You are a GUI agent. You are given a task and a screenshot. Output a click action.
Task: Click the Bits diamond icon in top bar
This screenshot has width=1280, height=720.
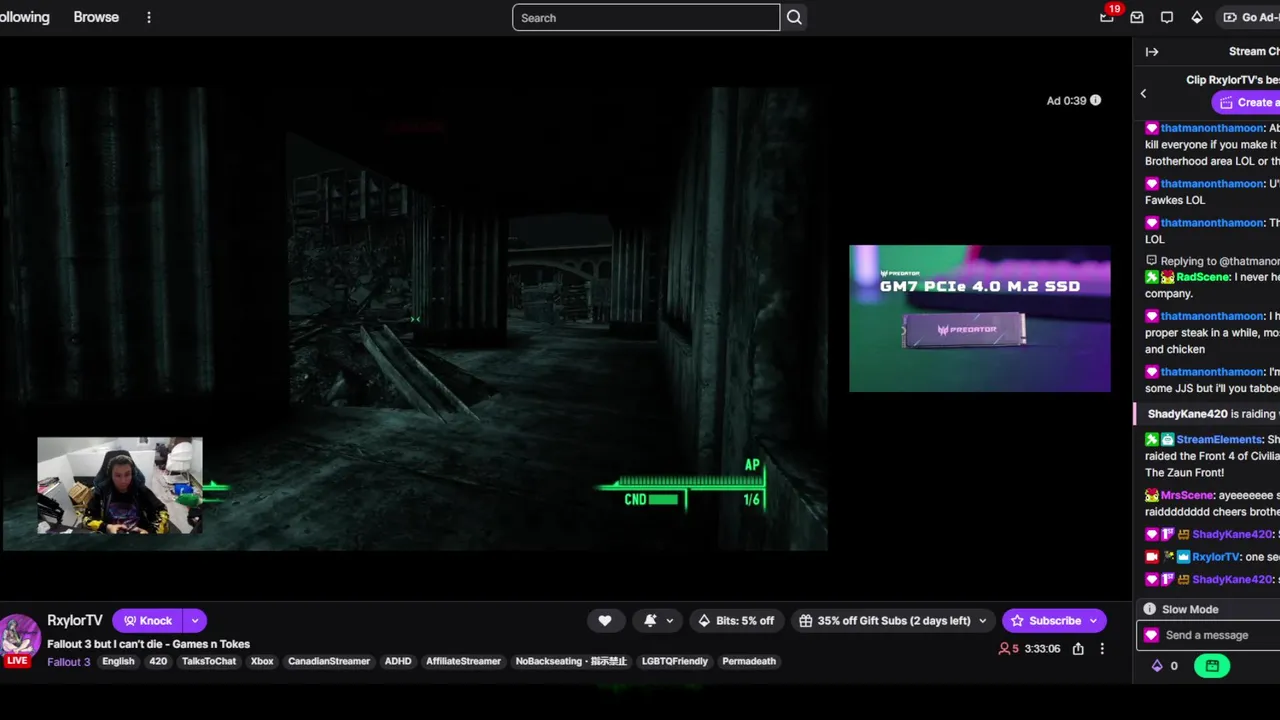click(x=1197, y=17)
